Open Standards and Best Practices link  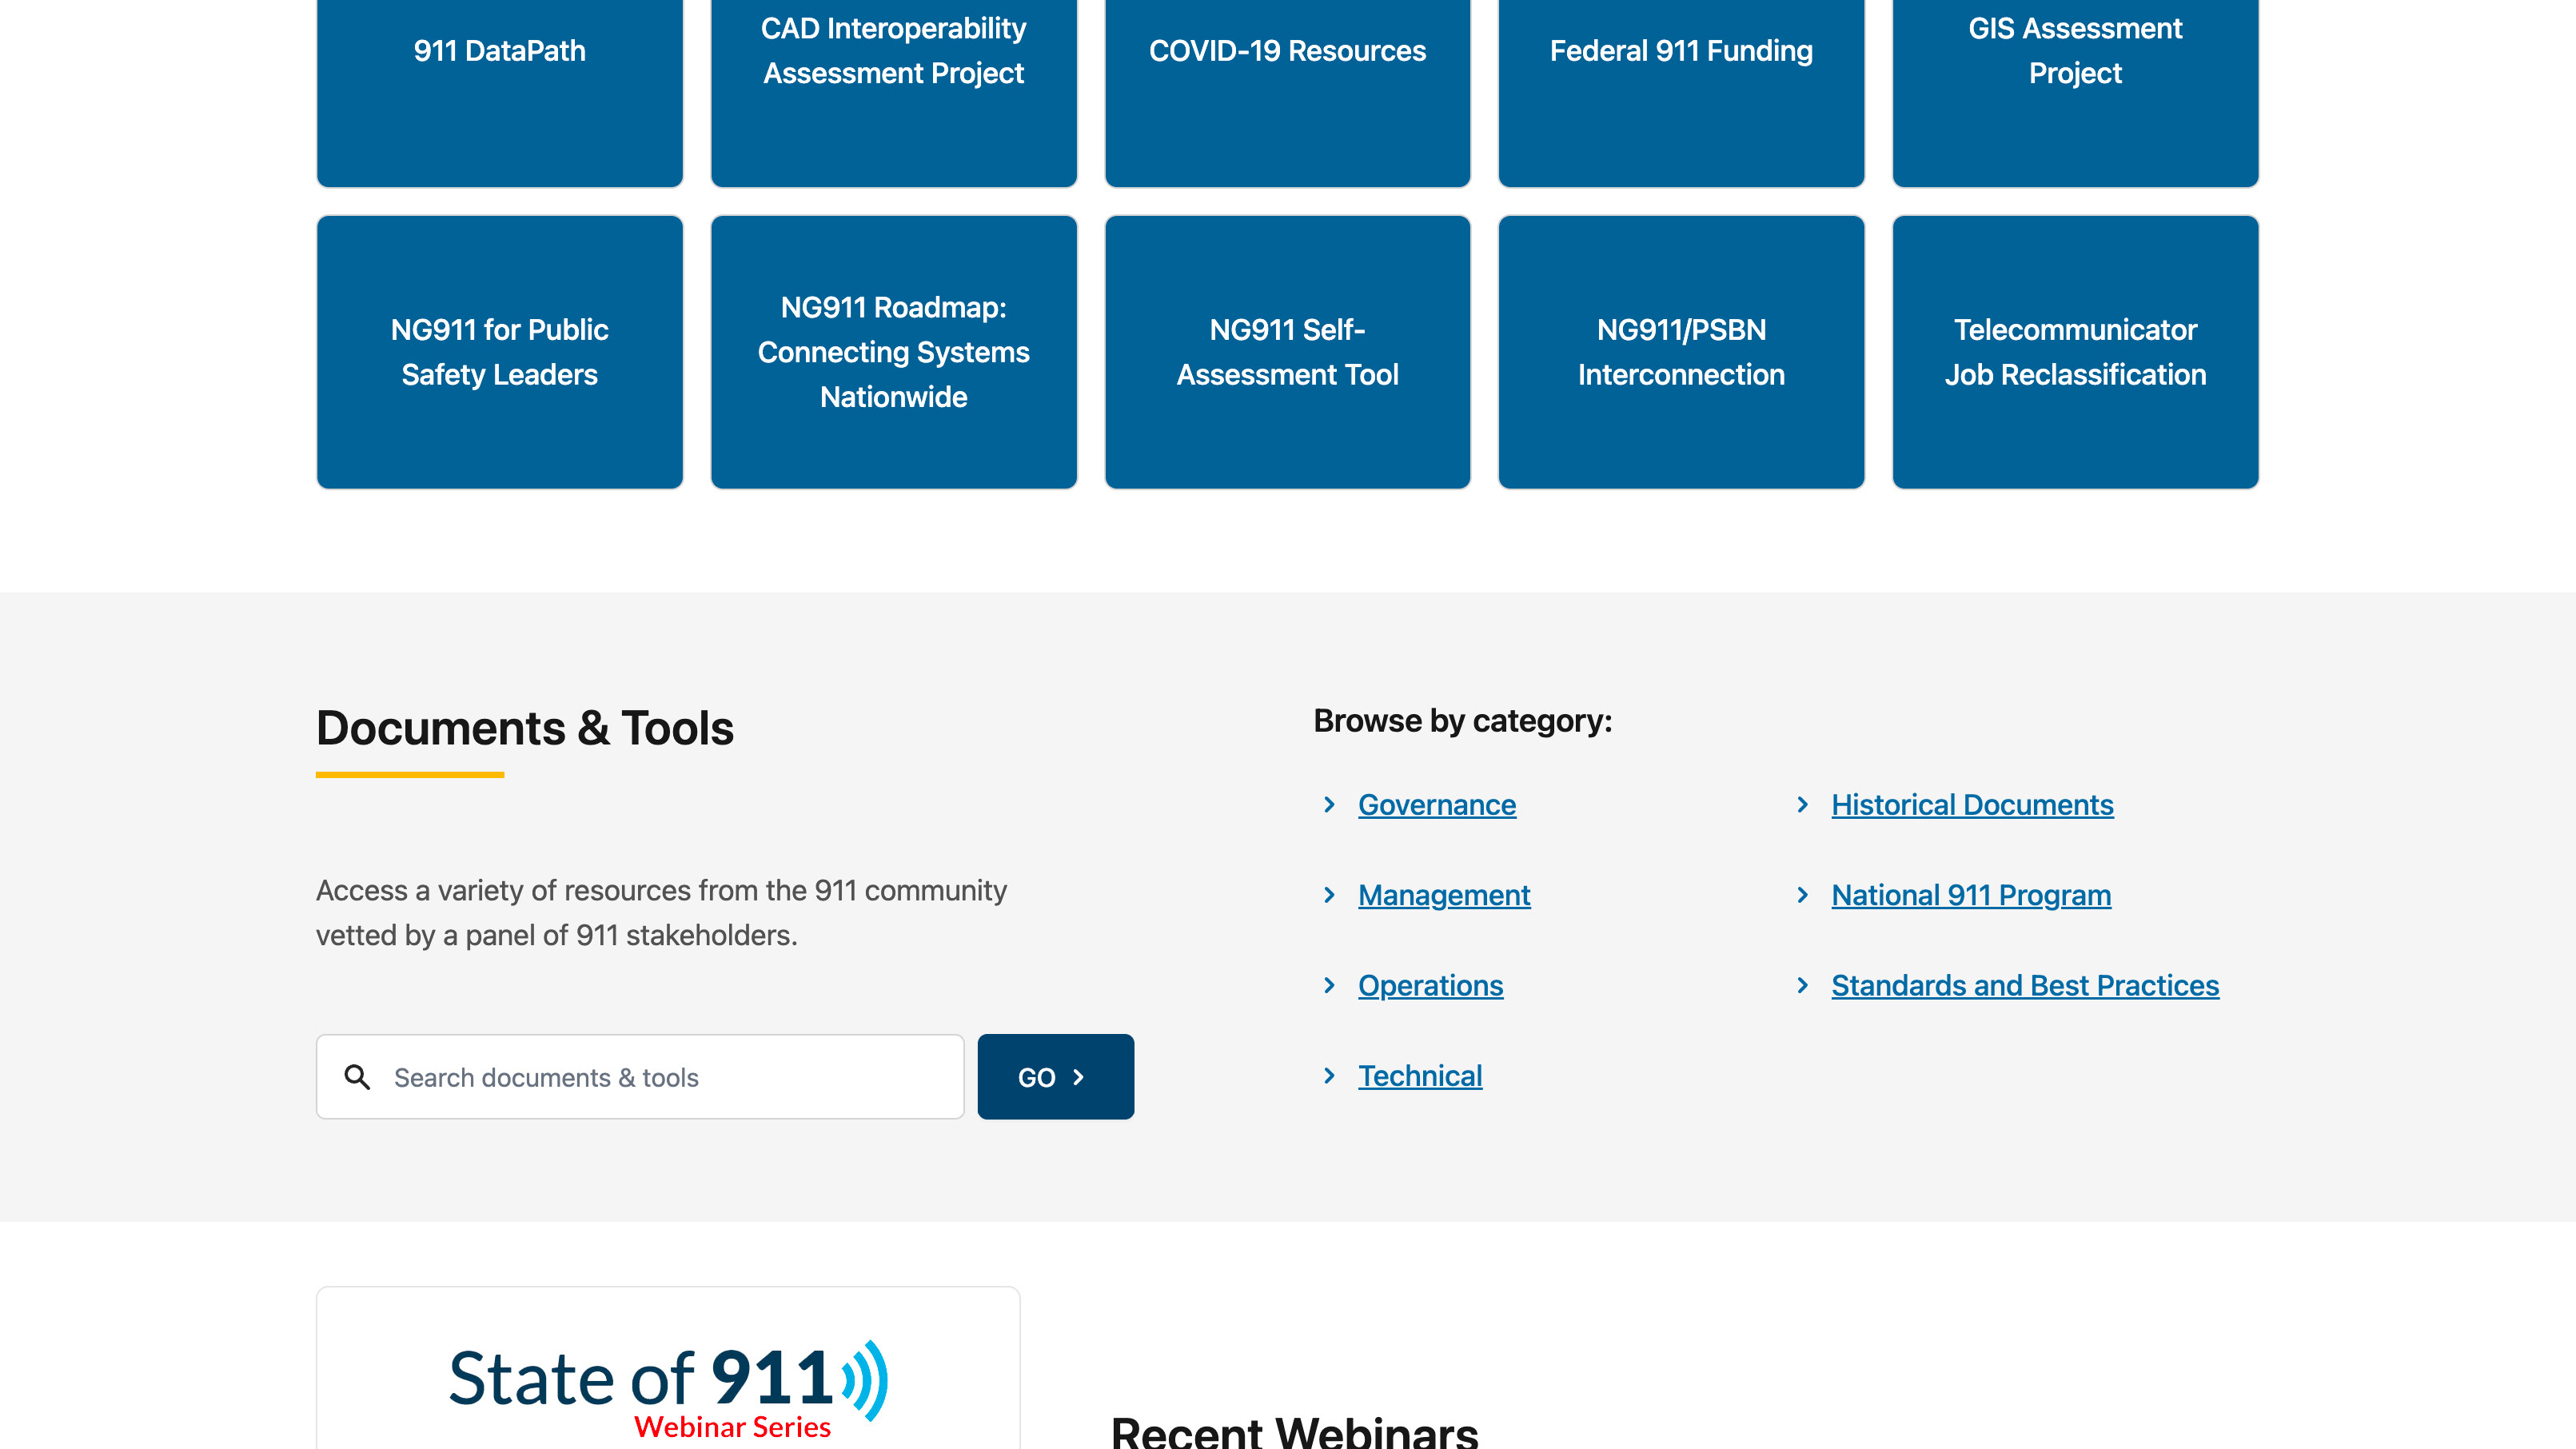pos(2024,985)
